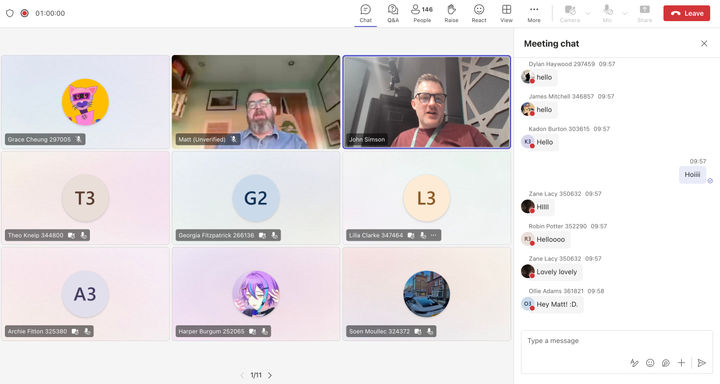This screenshot has width=720, height=384.
Task: Open options on Lilia Clarke's tile
Action: (x=434, y=235)
